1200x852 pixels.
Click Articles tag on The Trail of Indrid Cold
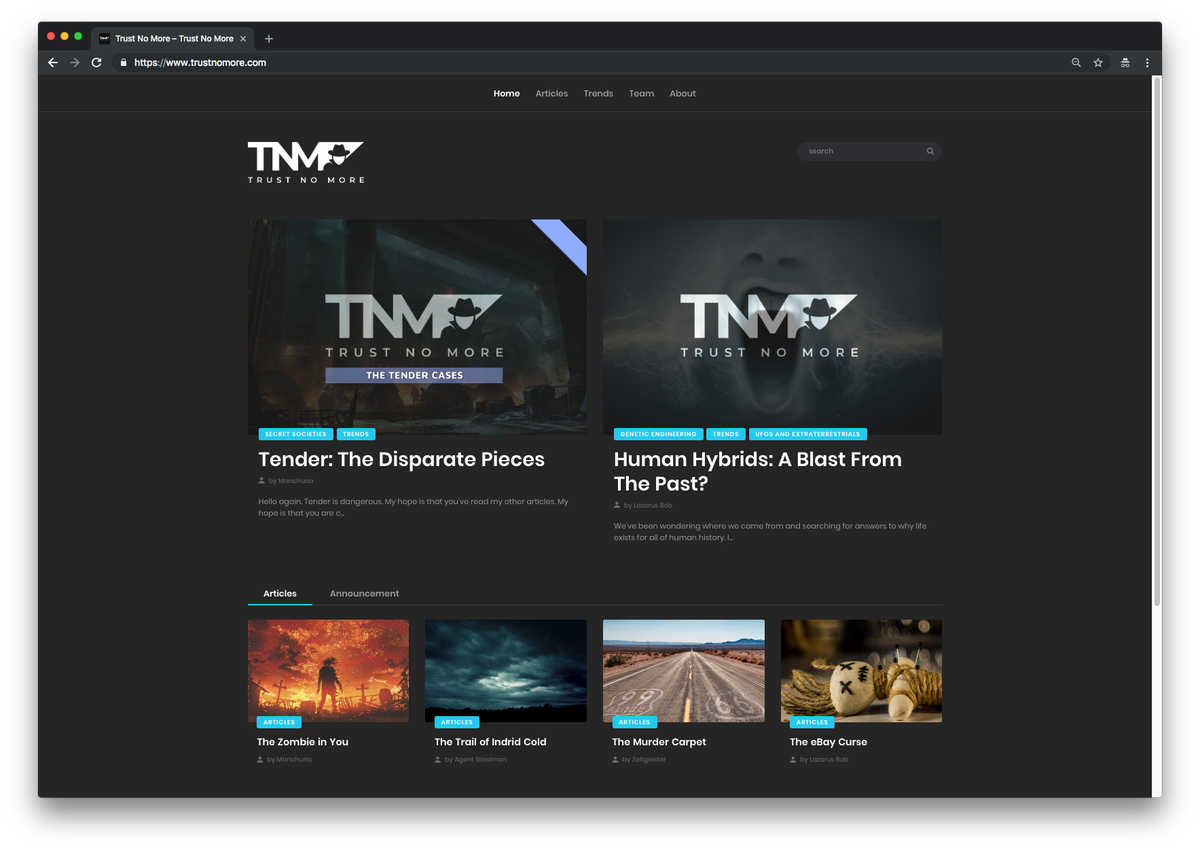click(x=457, y=722)
